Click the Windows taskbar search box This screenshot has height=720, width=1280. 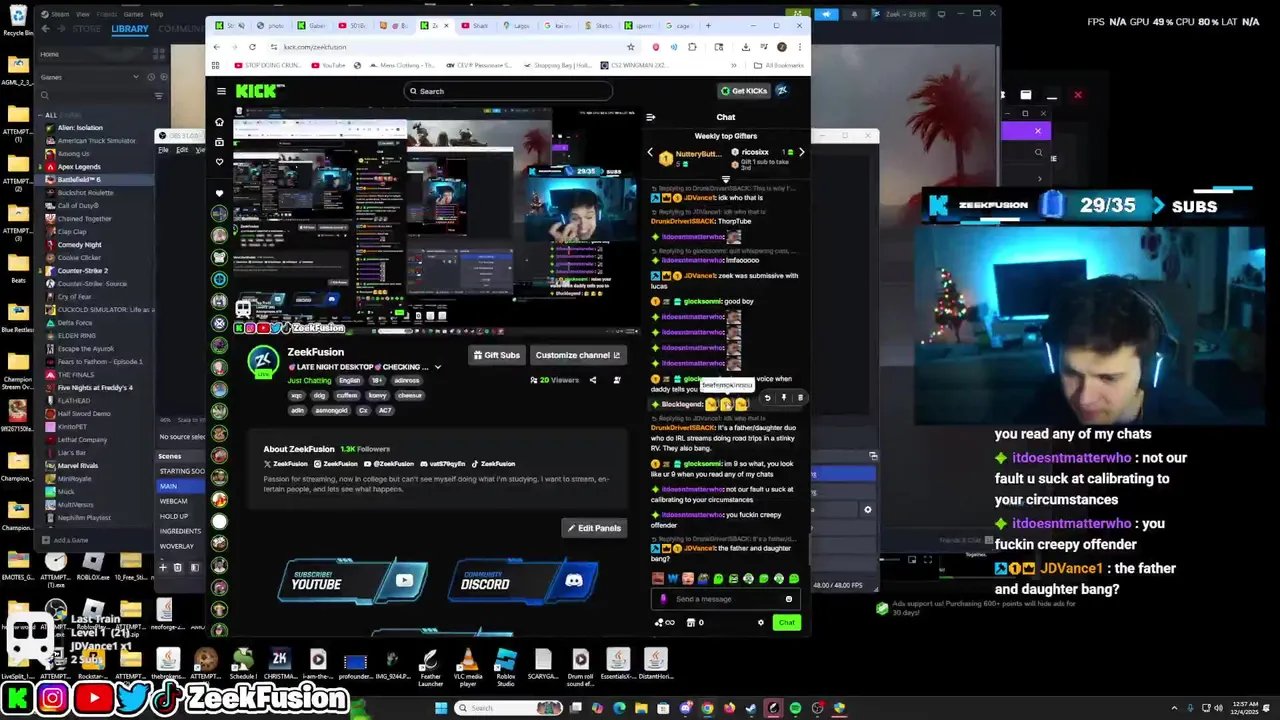click(508, 708)
